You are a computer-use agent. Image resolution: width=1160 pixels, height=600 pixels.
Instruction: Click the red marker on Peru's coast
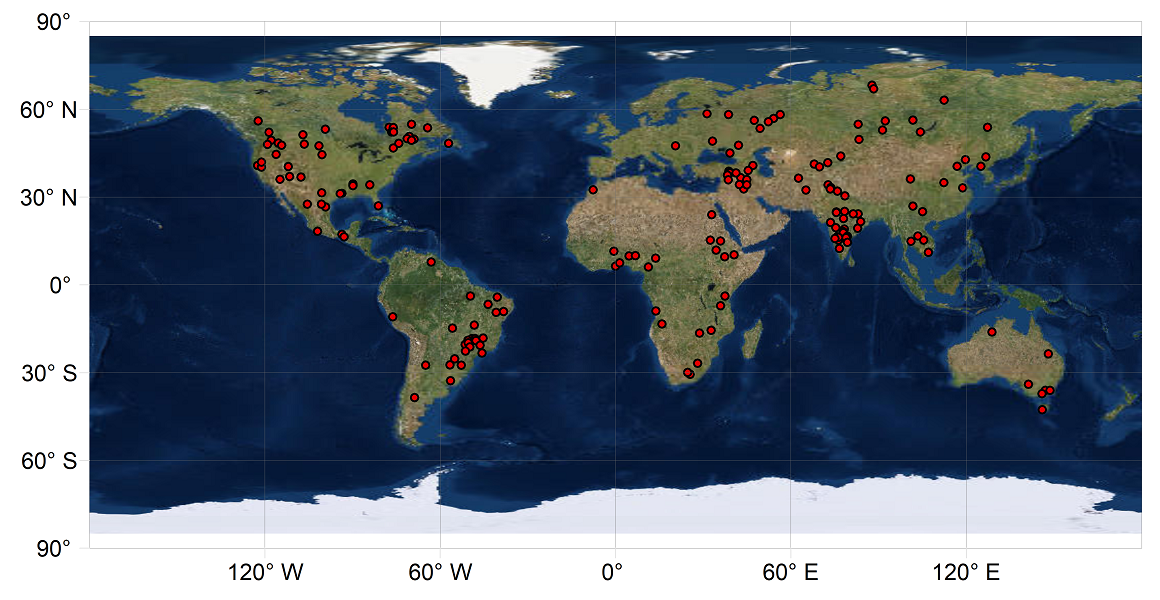point(393,317)
